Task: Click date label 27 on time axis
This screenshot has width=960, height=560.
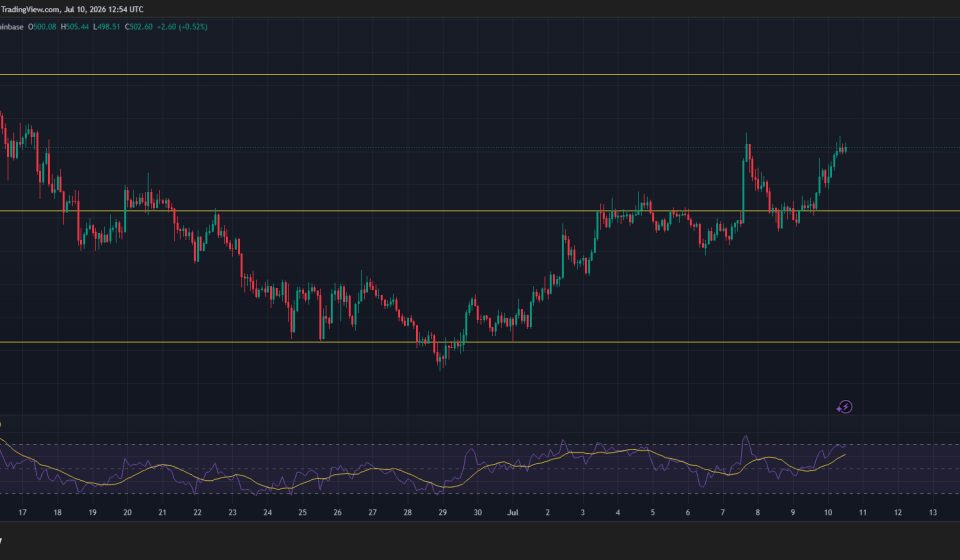Action: [x=372, y=513]
